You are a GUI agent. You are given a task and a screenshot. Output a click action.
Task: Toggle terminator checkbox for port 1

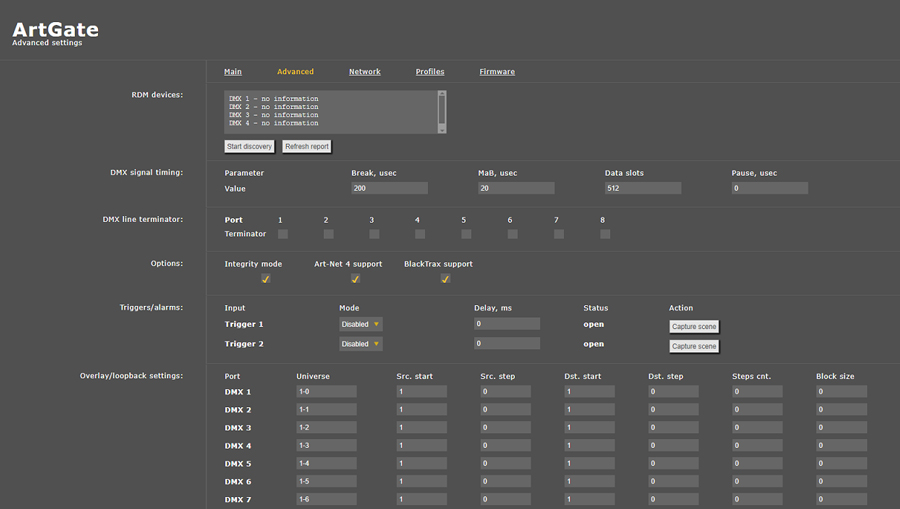(283, 234)
